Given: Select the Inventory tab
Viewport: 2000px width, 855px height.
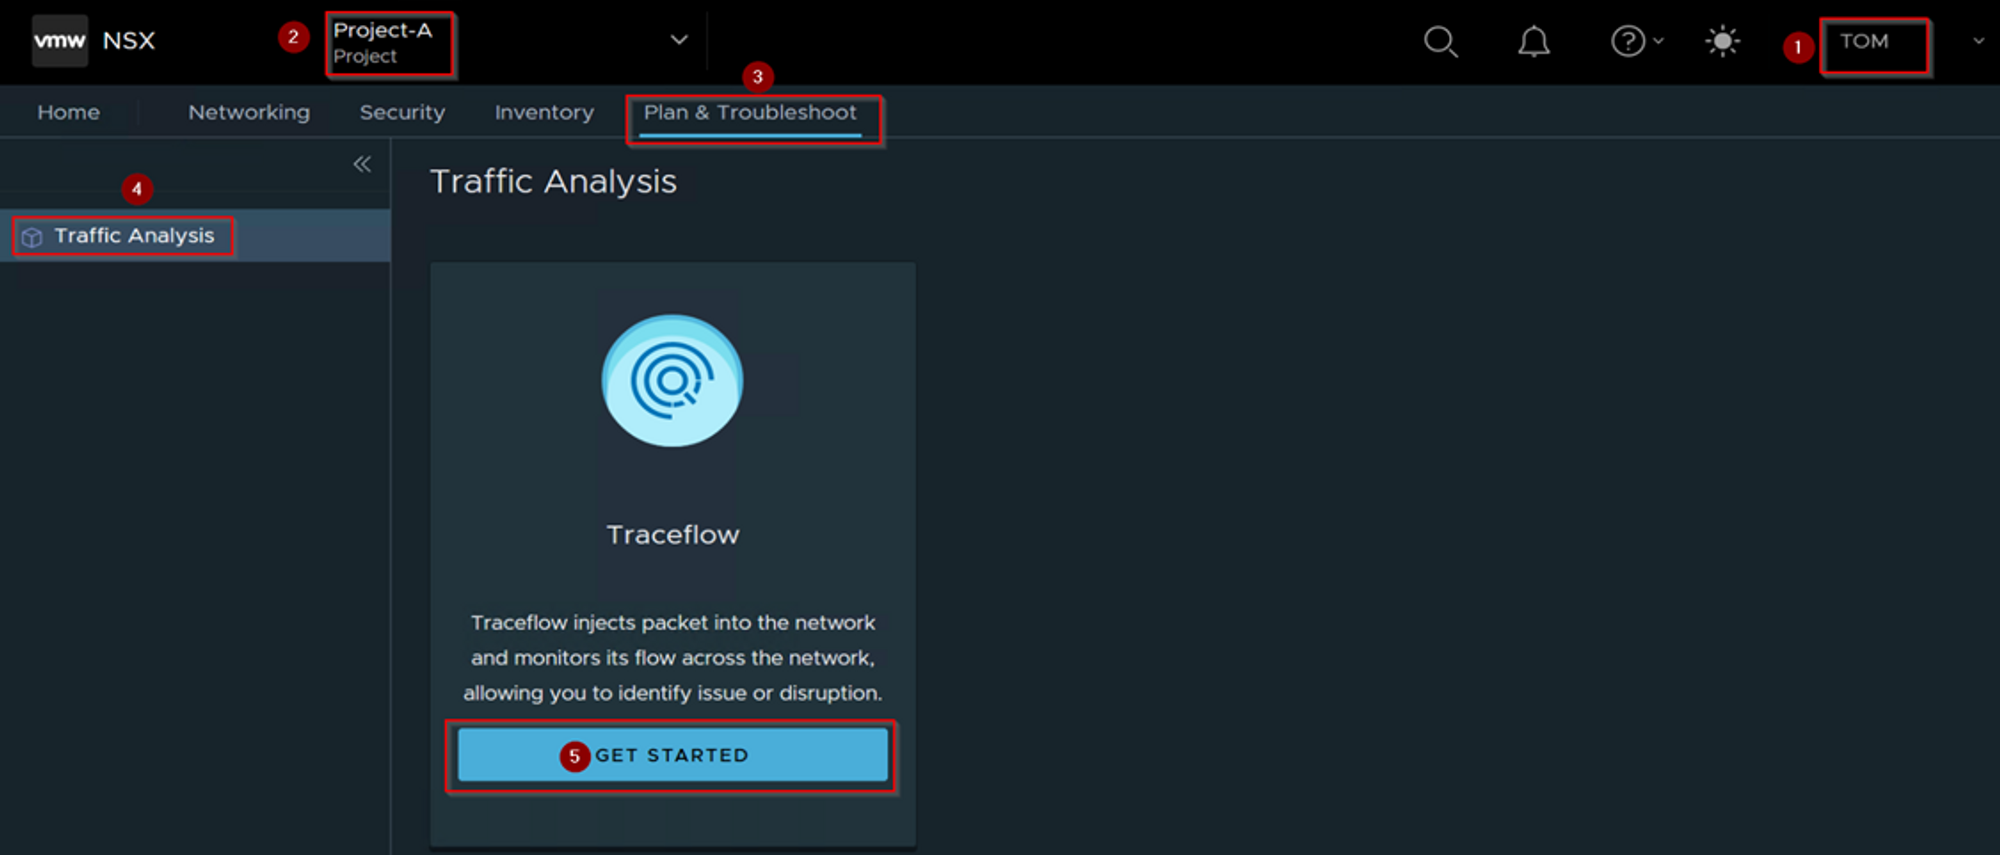Looking at the screenshot, I should click(x=544, y=112).
